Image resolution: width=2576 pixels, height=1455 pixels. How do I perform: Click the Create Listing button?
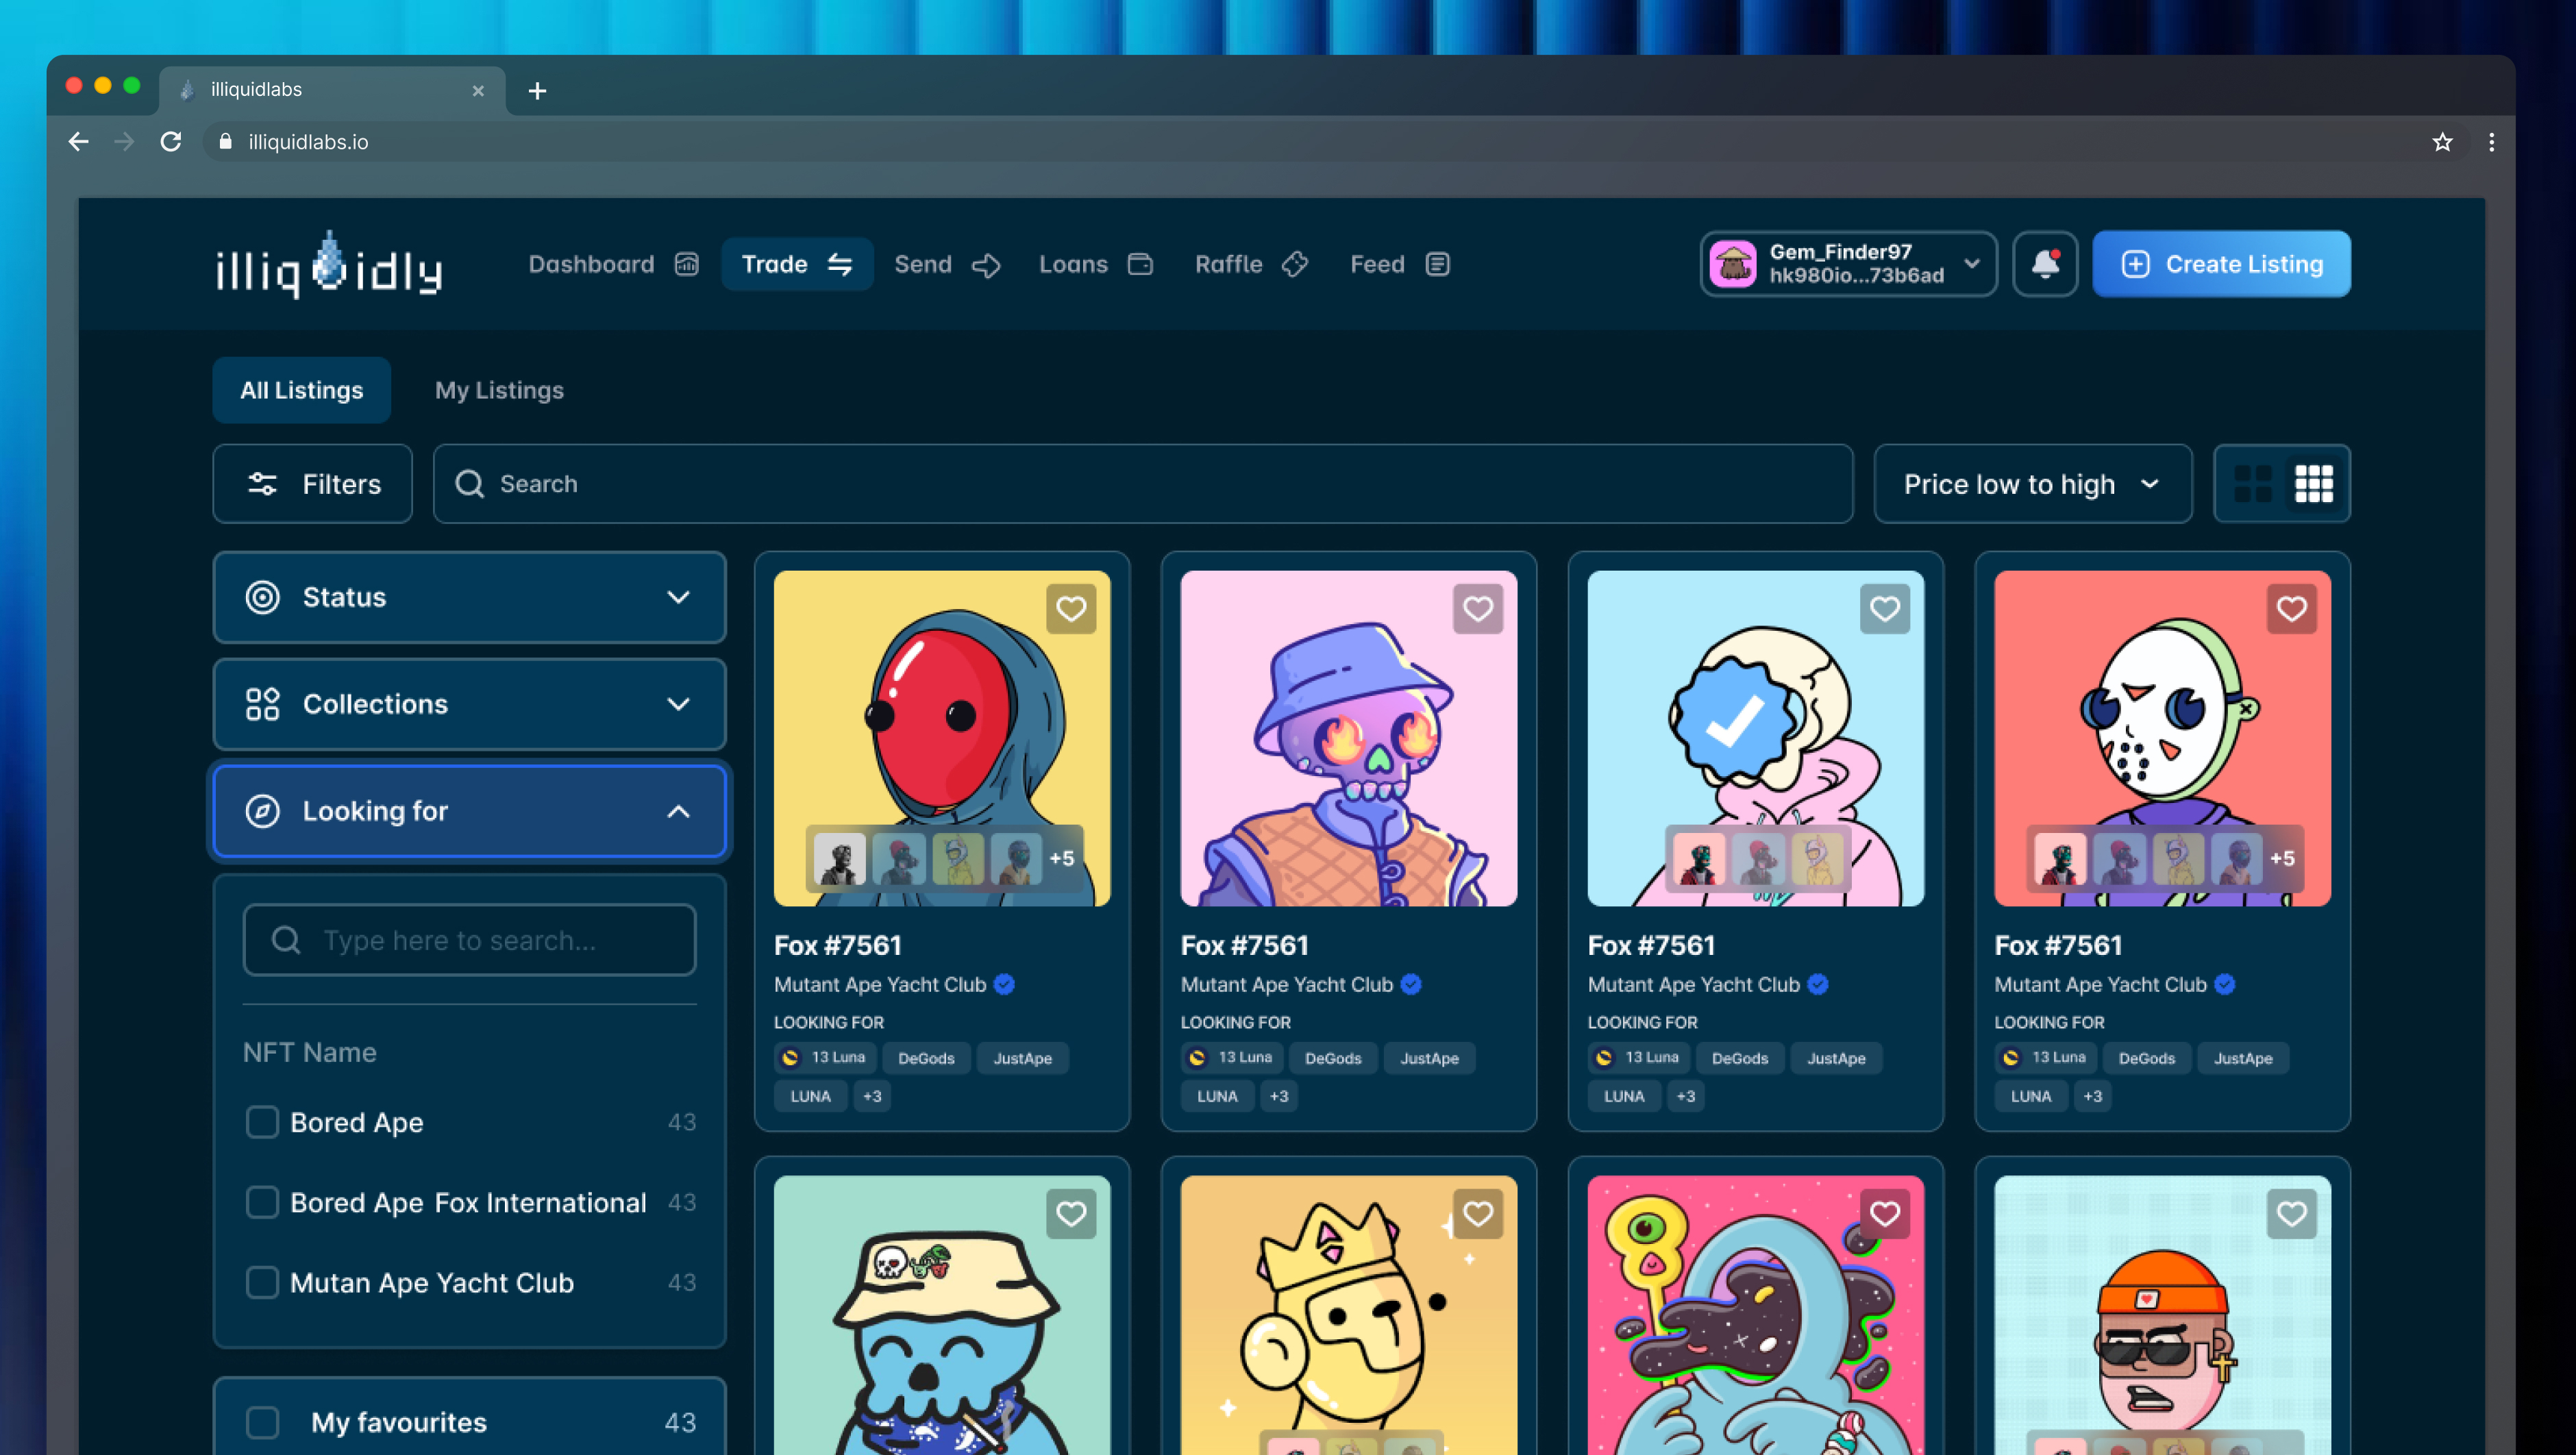click(x=2220, y=263)
